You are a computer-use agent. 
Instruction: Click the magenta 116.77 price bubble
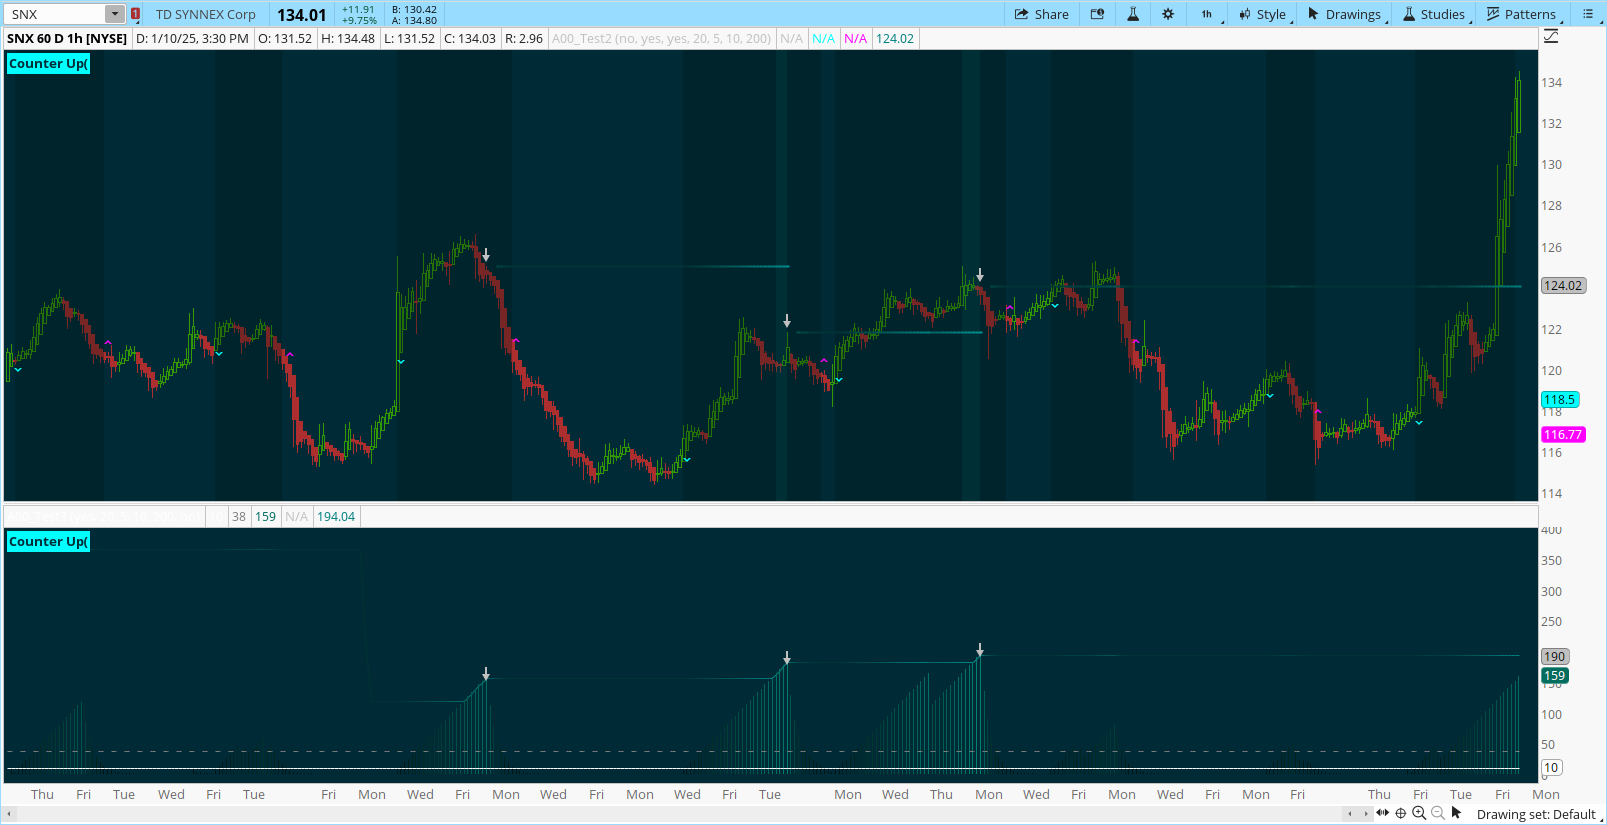click(x=1563, y=434)
